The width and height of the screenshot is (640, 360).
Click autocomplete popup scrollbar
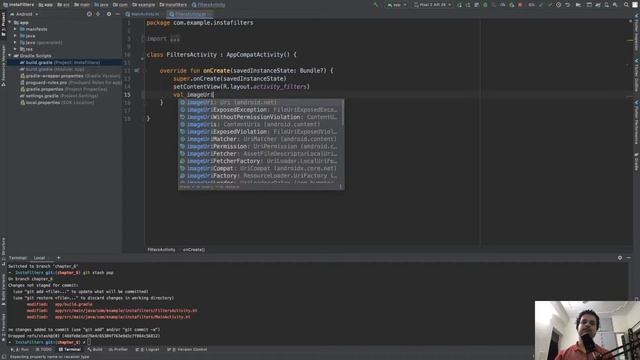point(342,113)
